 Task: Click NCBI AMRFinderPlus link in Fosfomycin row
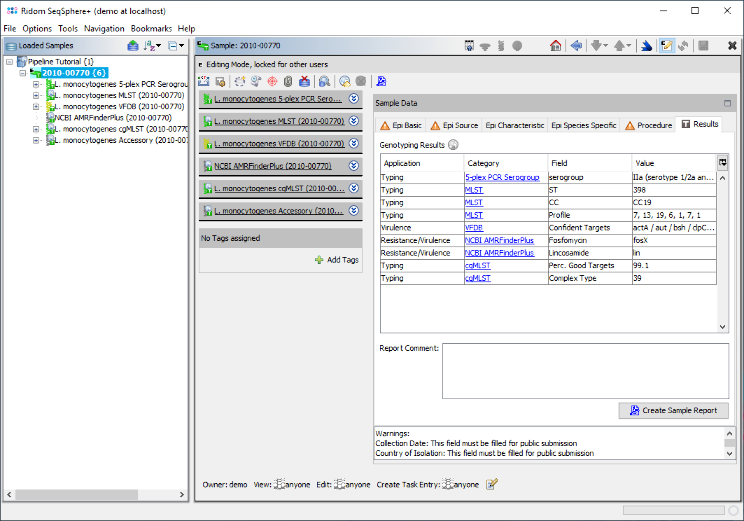tap(499, 241)
